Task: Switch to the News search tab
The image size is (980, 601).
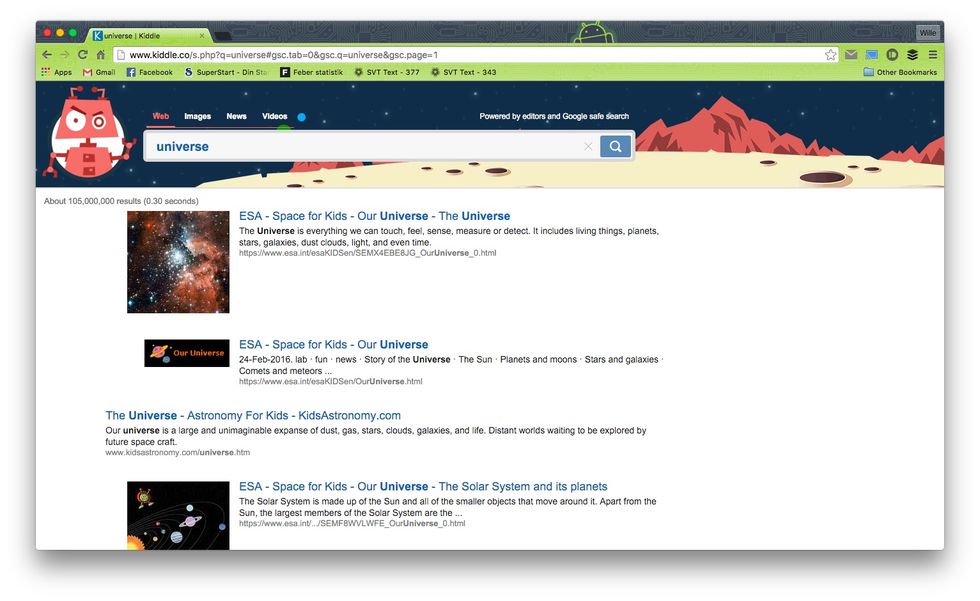Action: pos(236,116)
